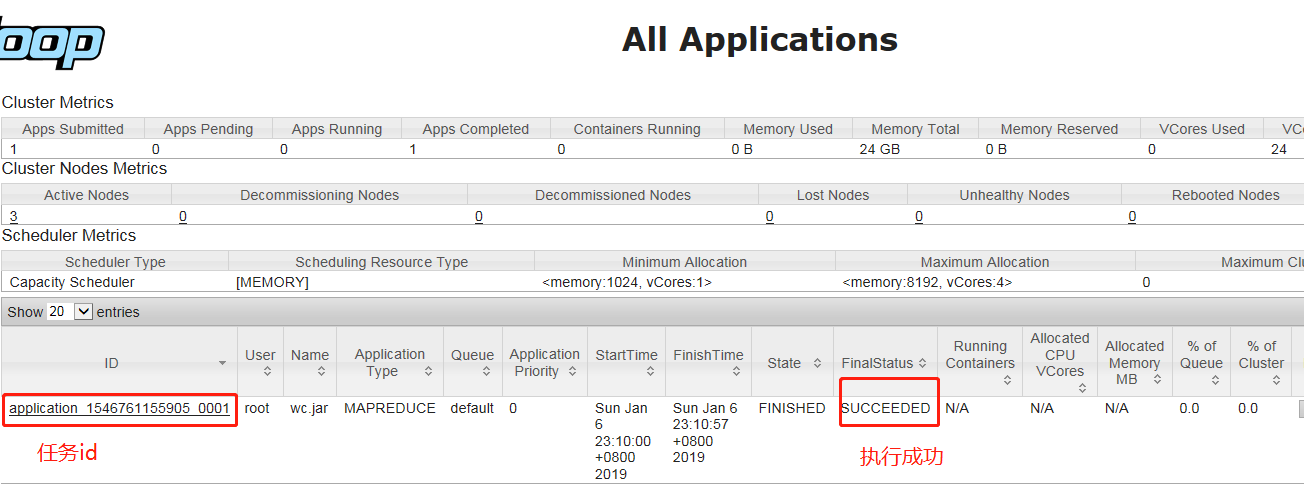Screen dimensions: 1304x484
Task: Click the Cluster Nodes Metrics section title
Action: tap(85, 168)
